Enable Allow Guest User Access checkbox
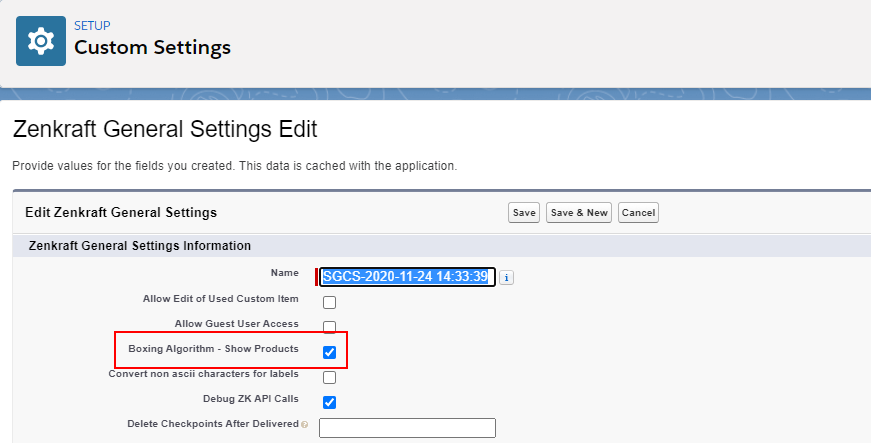The width and height of the screenshot is (871, 443). (329, 327)
